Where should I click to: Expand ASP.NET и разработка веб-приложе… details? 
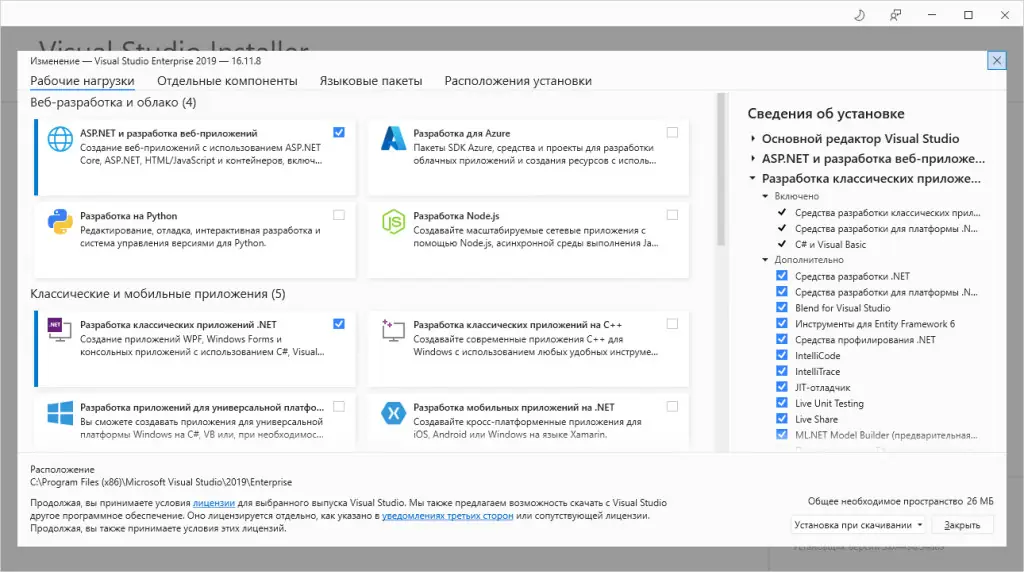point(753,159)
